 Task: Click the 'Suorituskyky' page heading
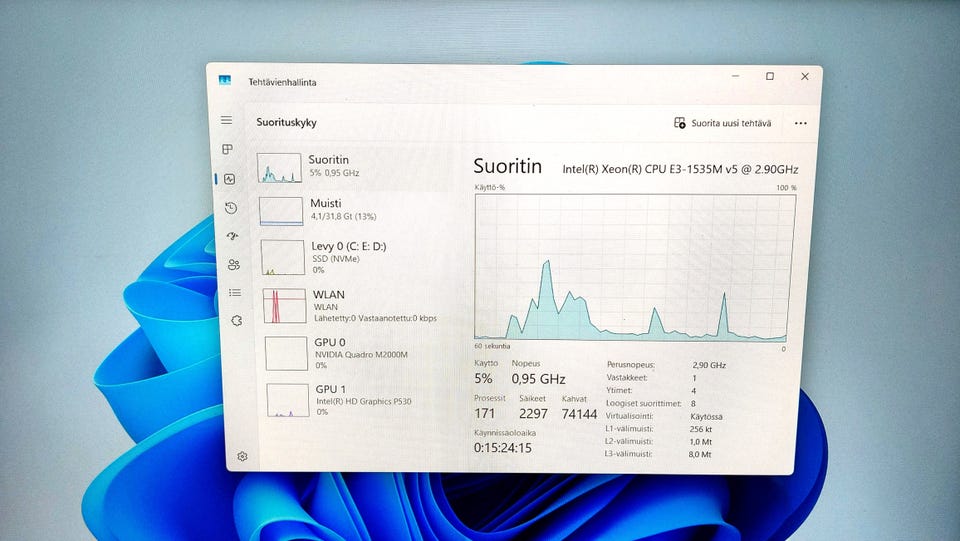pyautogui.click(x=287, y=122)
